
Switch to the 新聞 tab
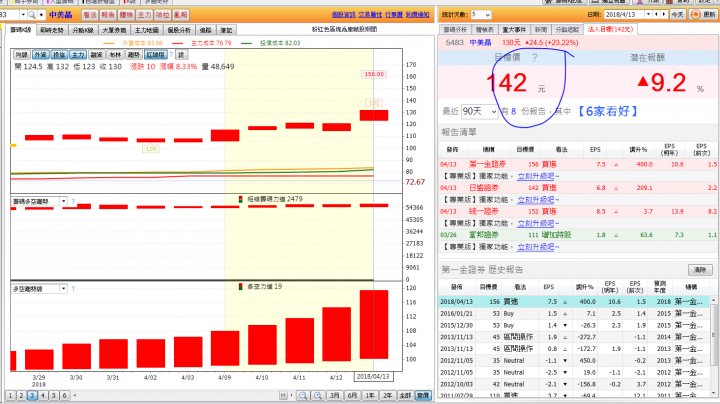(x=541, y=29)
